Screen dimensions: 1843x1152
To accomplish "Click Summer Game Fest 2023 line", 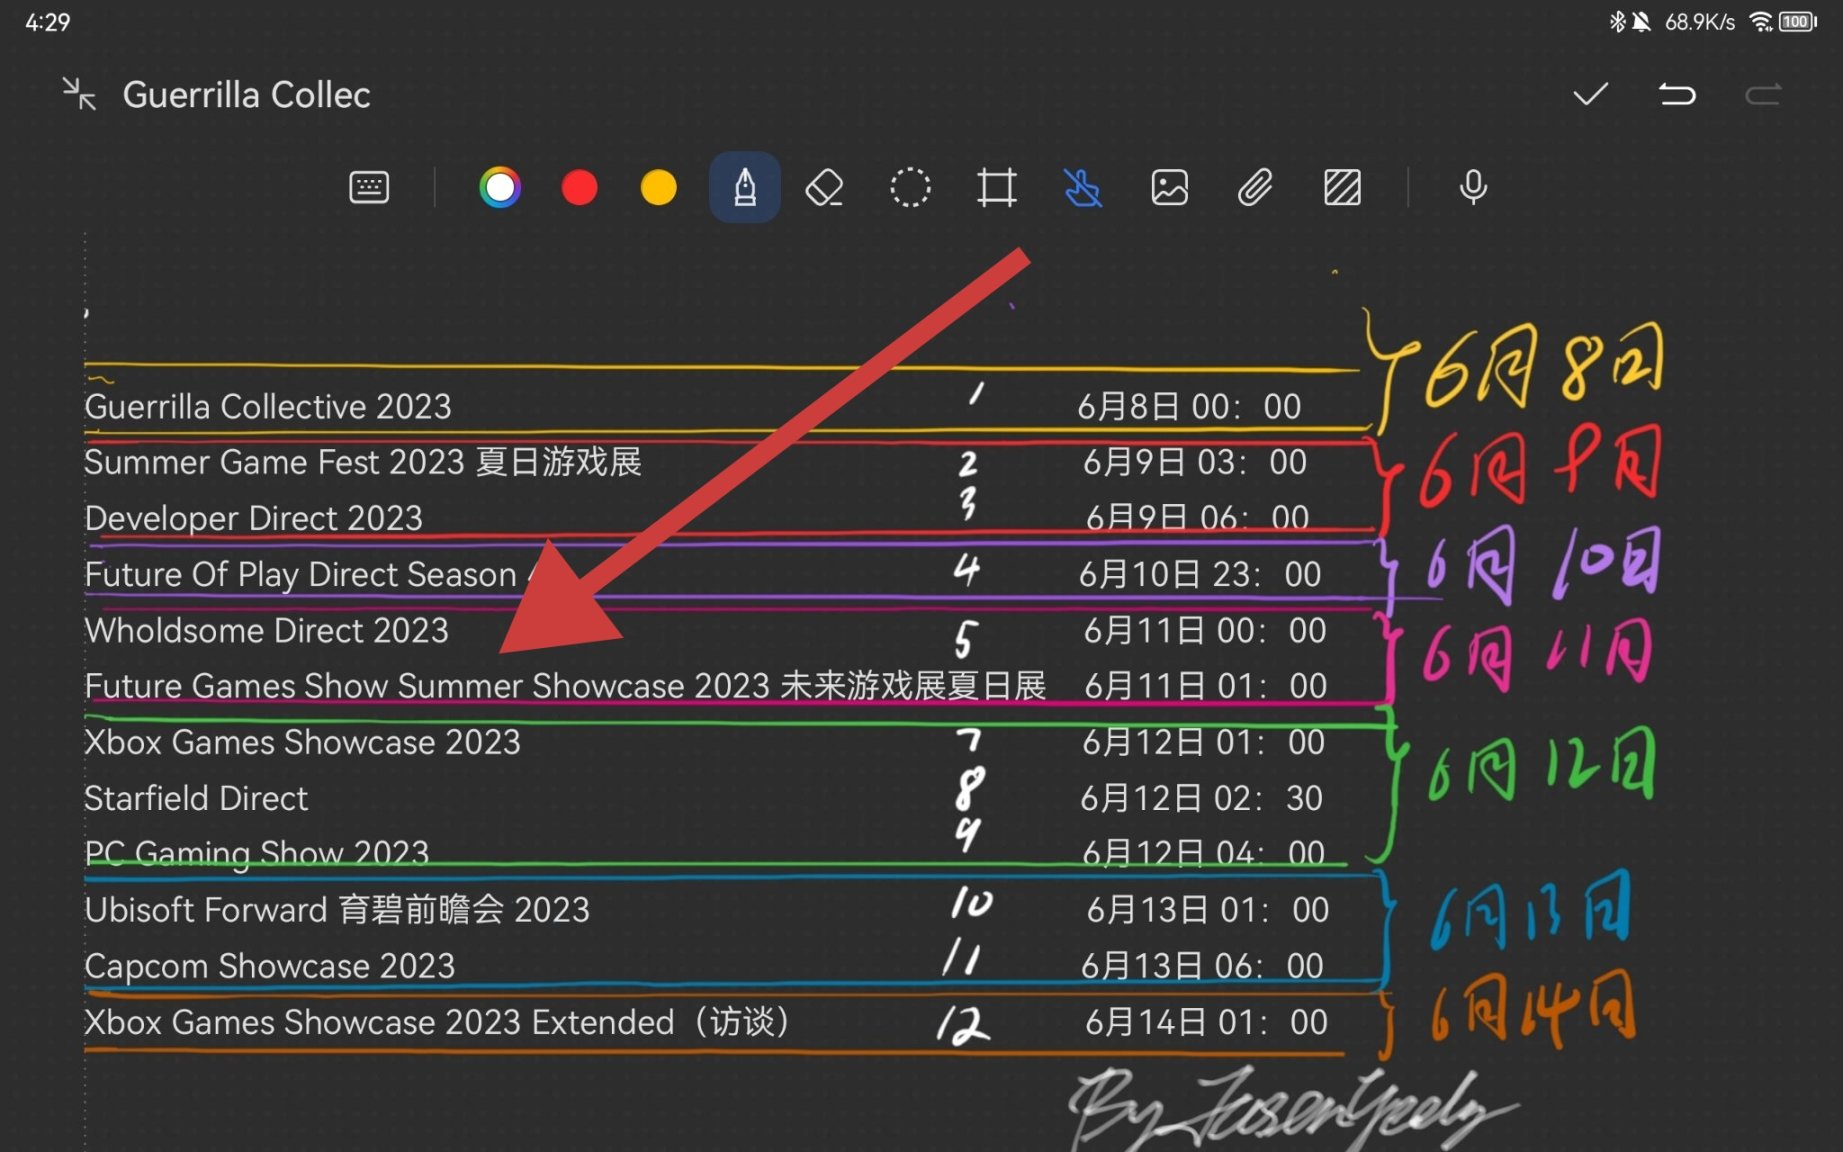I will coord(362,462).
